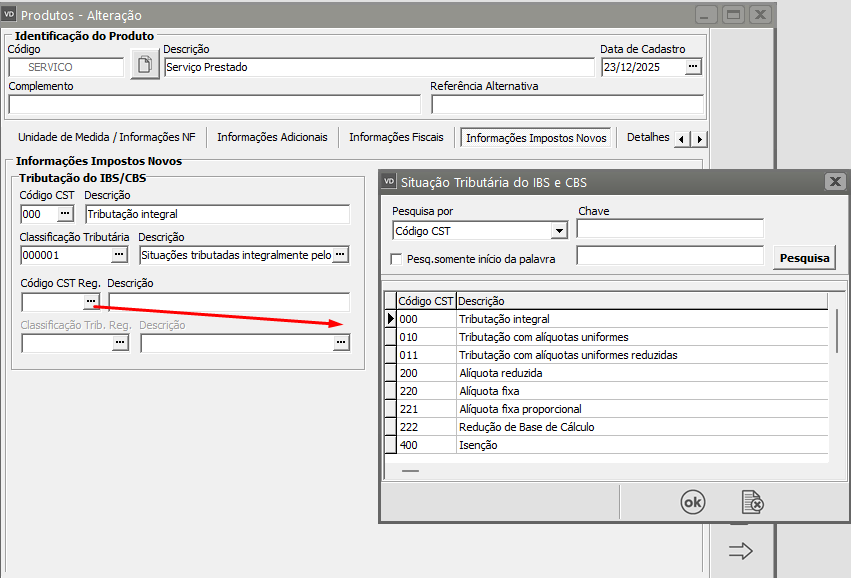Click the right arrow icon in side panel

(x=740, y=551)
